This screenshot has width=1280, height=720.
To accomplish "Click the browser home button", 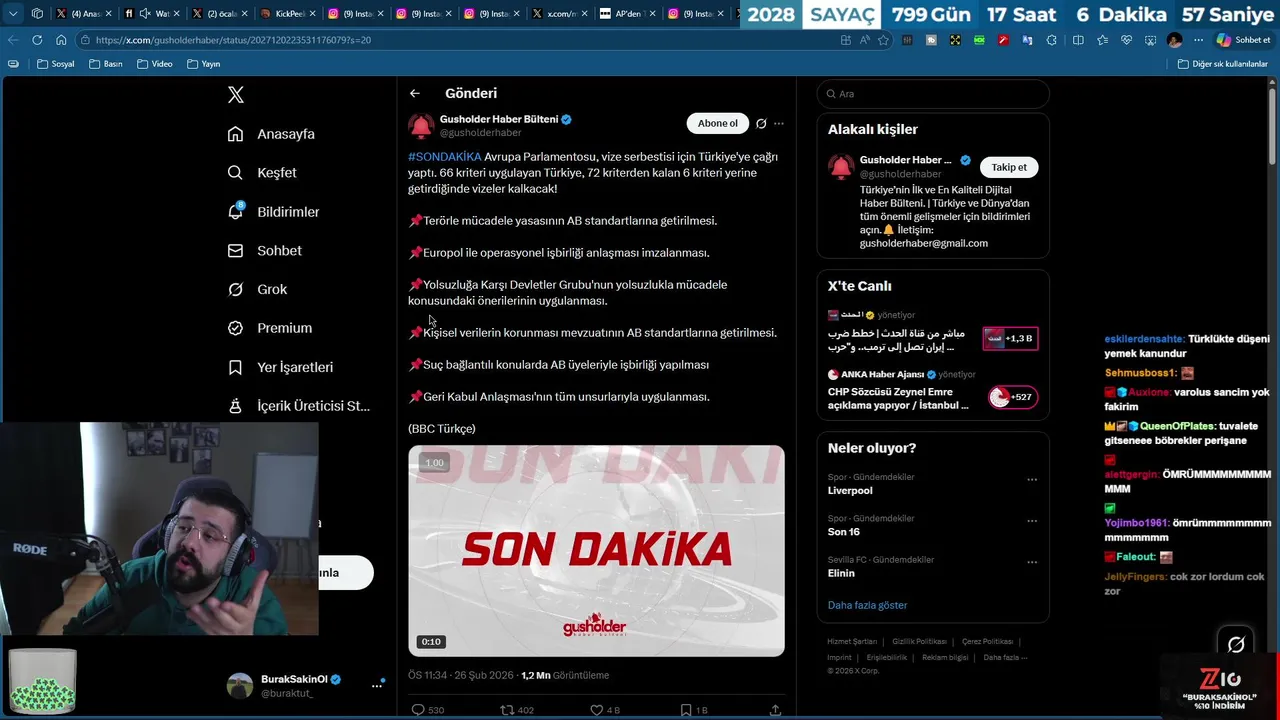I will tap(61, 40).
